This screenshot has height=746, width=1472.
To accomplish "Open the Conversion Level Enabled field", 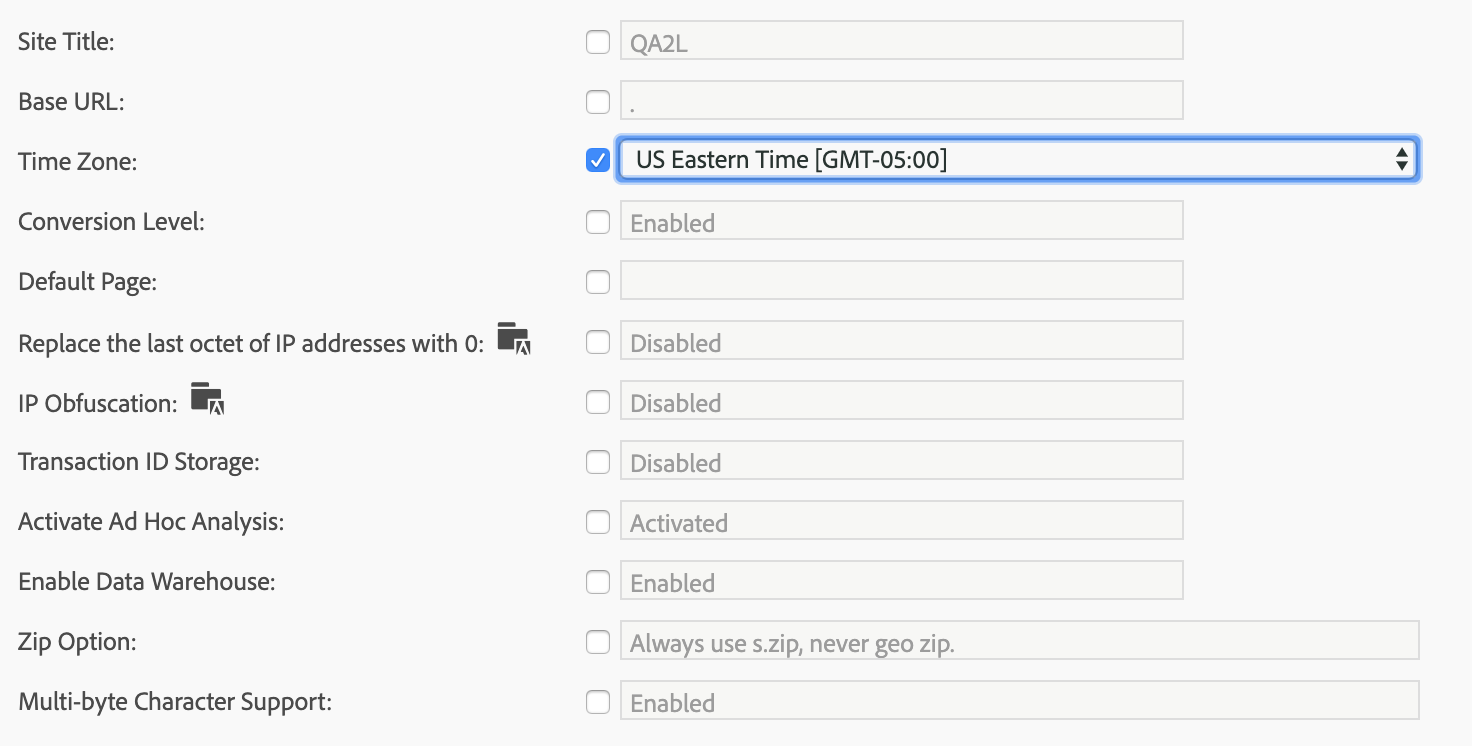I will coord(902,220).
